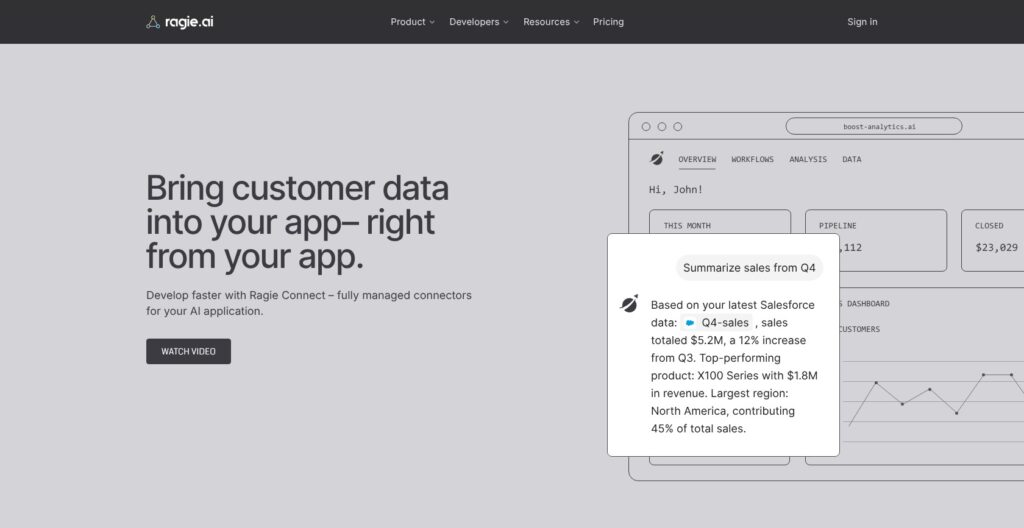Click the DASHBOARD label in mockup
This screenshot has height=528, width=1024.
868,304
